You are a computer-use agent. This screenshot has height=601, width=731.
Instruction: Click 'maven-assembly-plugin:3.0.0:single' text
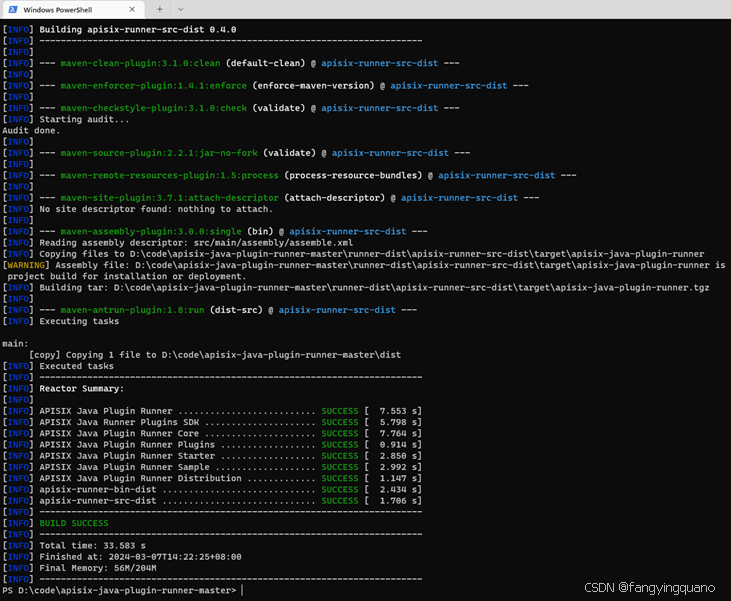151,231
